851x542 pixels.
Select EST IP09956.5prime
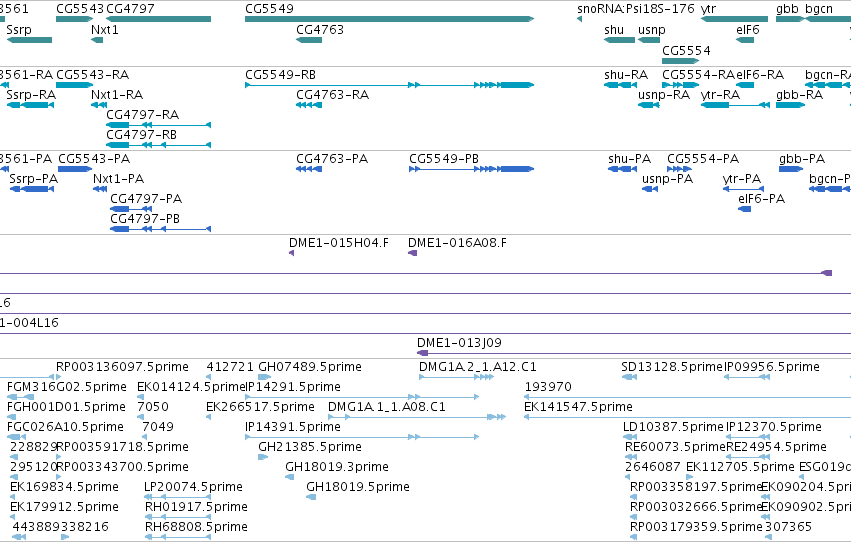772,367
